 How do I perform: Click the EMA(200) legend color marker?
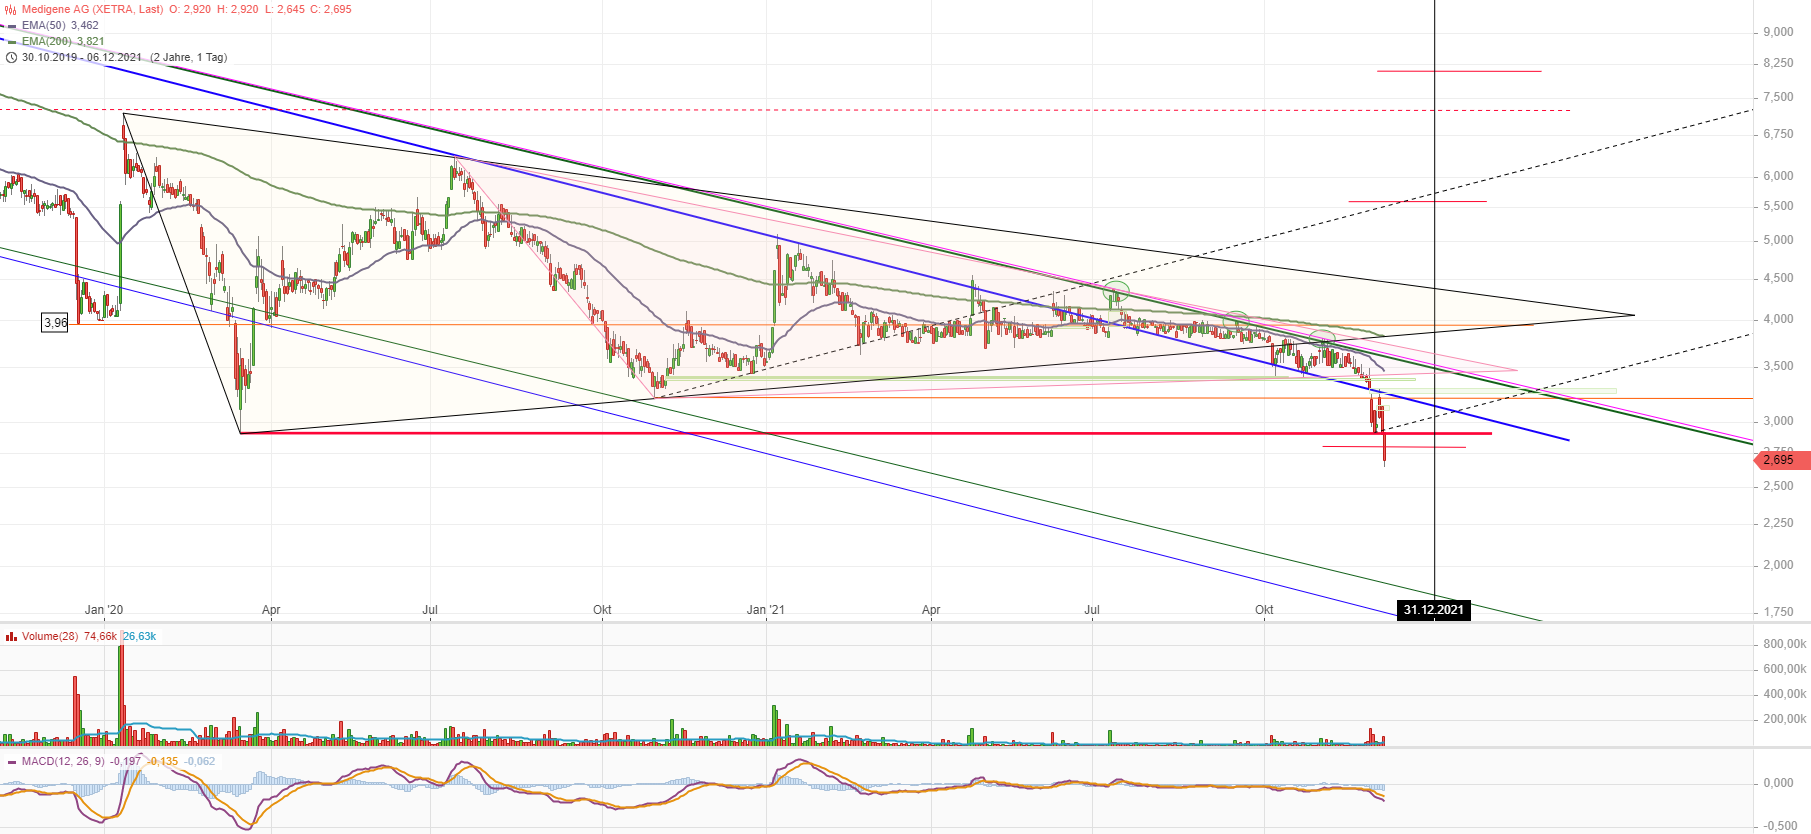click(x=11, y=41)
